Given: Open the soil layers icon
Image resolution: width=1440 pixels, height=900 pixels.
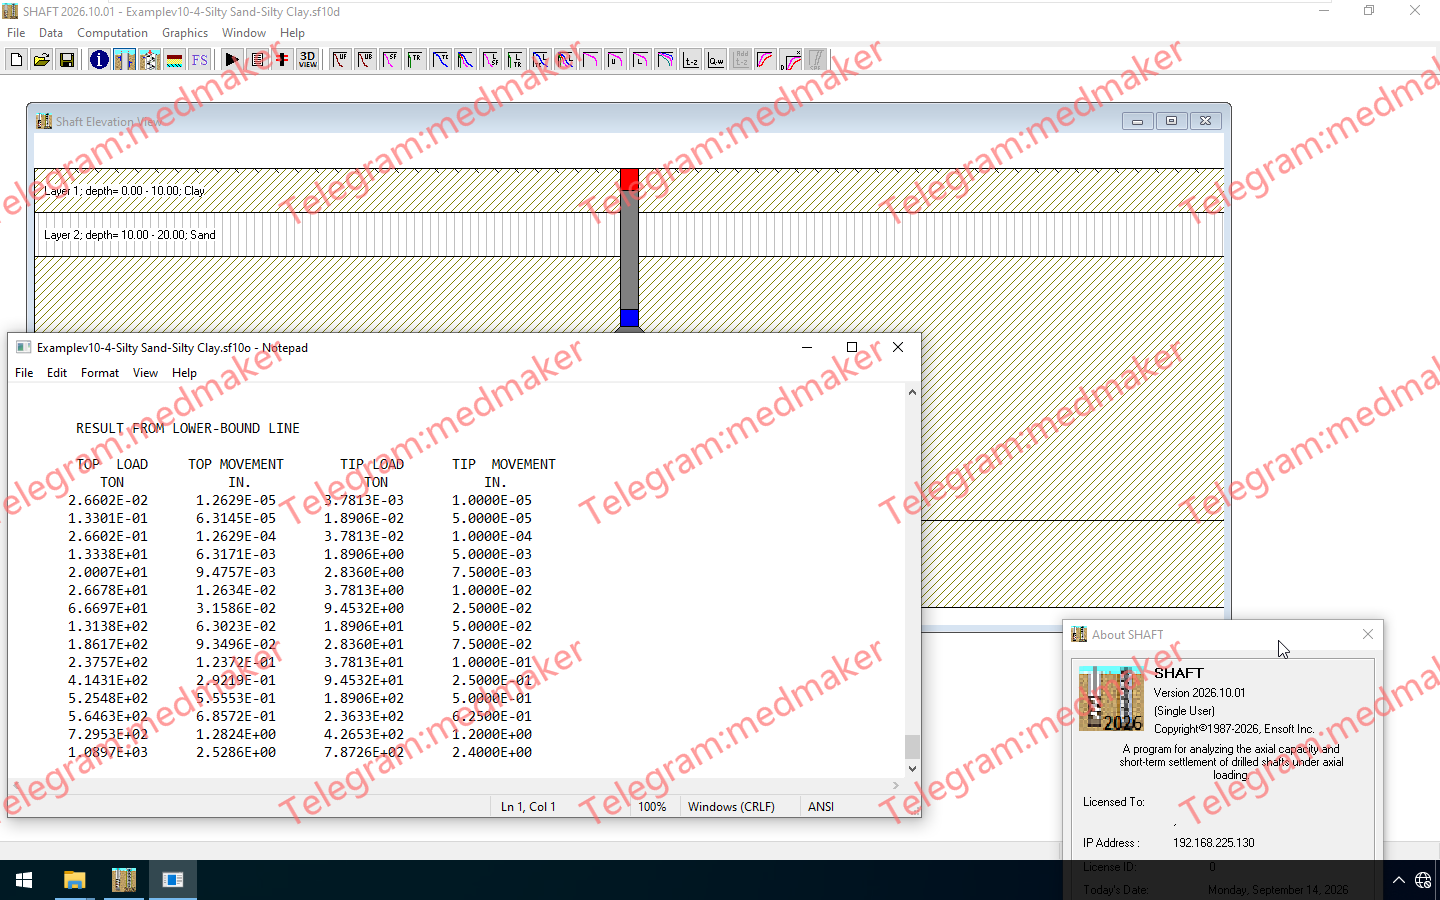Looking at the screenshot, I should (174, 60).
